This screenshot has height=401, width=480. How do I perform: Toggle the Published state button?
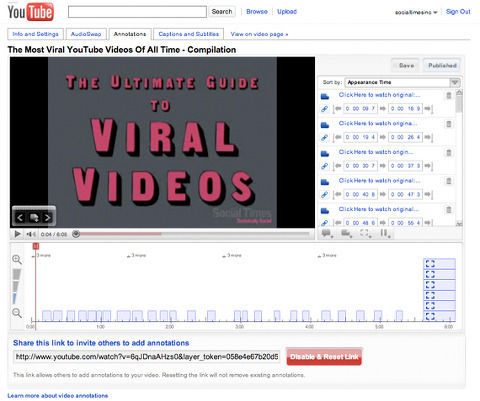442,65
